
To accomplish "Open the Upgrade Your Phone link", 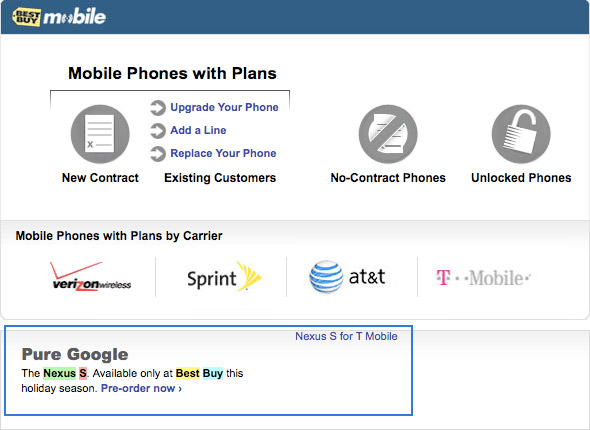I will pos(224,107).
